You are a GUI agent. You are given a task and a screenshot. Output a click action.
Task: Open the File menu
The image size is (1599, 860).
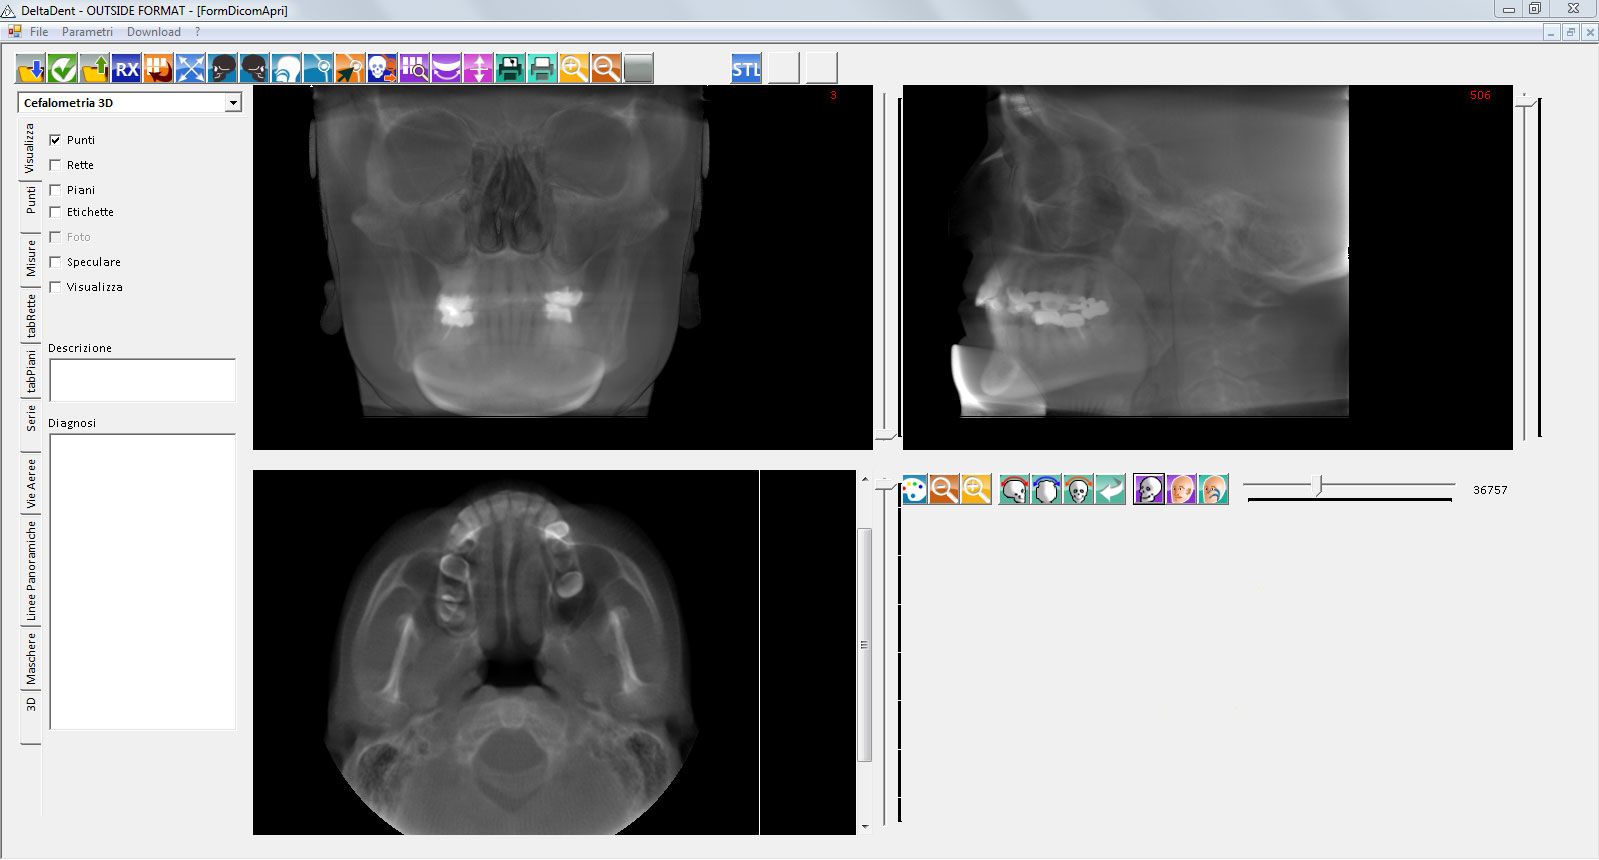click(x=39, y=32)
